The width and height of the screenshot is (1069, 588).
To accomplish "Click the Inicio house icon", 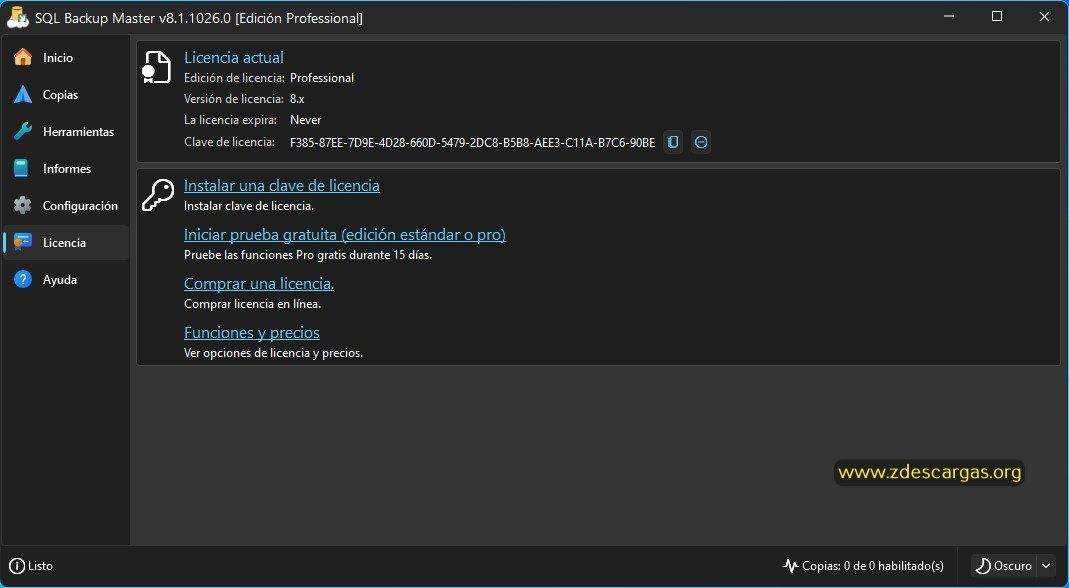I will pos(22,57).
